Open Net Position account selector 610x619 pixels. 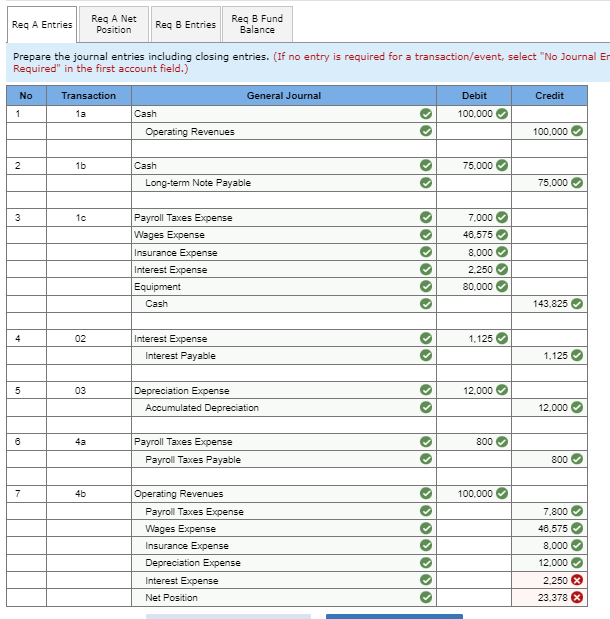pos(284,597)
